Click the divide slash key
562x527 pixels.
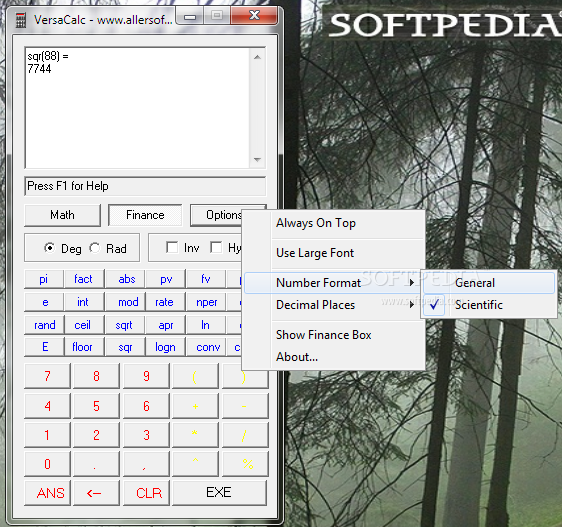[x=245, y=435]
